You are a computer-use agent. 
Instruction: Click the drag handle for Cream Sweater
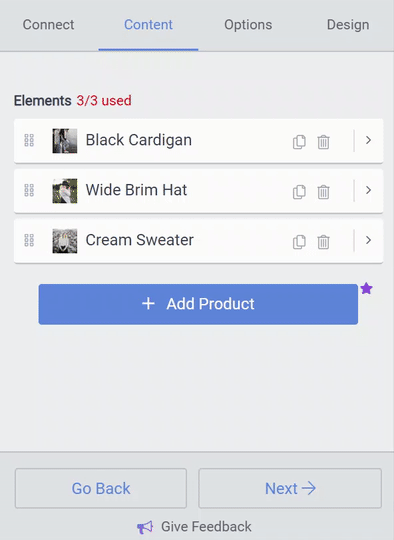point(29,240)
